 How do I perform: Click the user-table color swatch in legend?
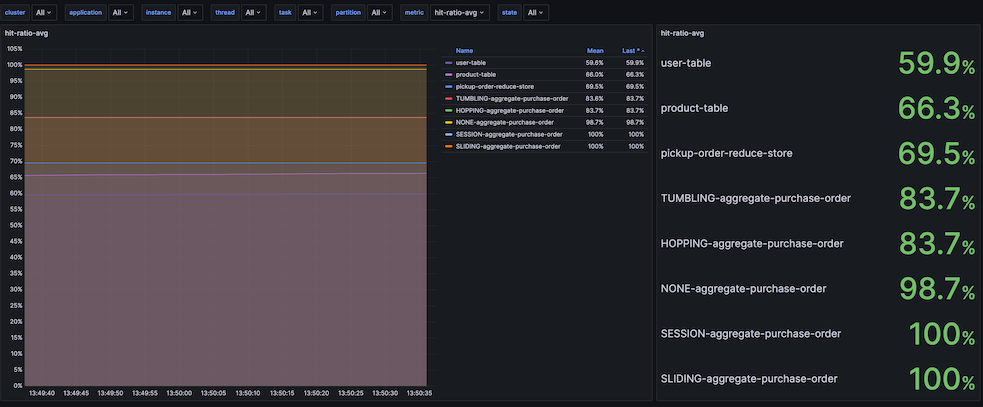coord(448,63)
